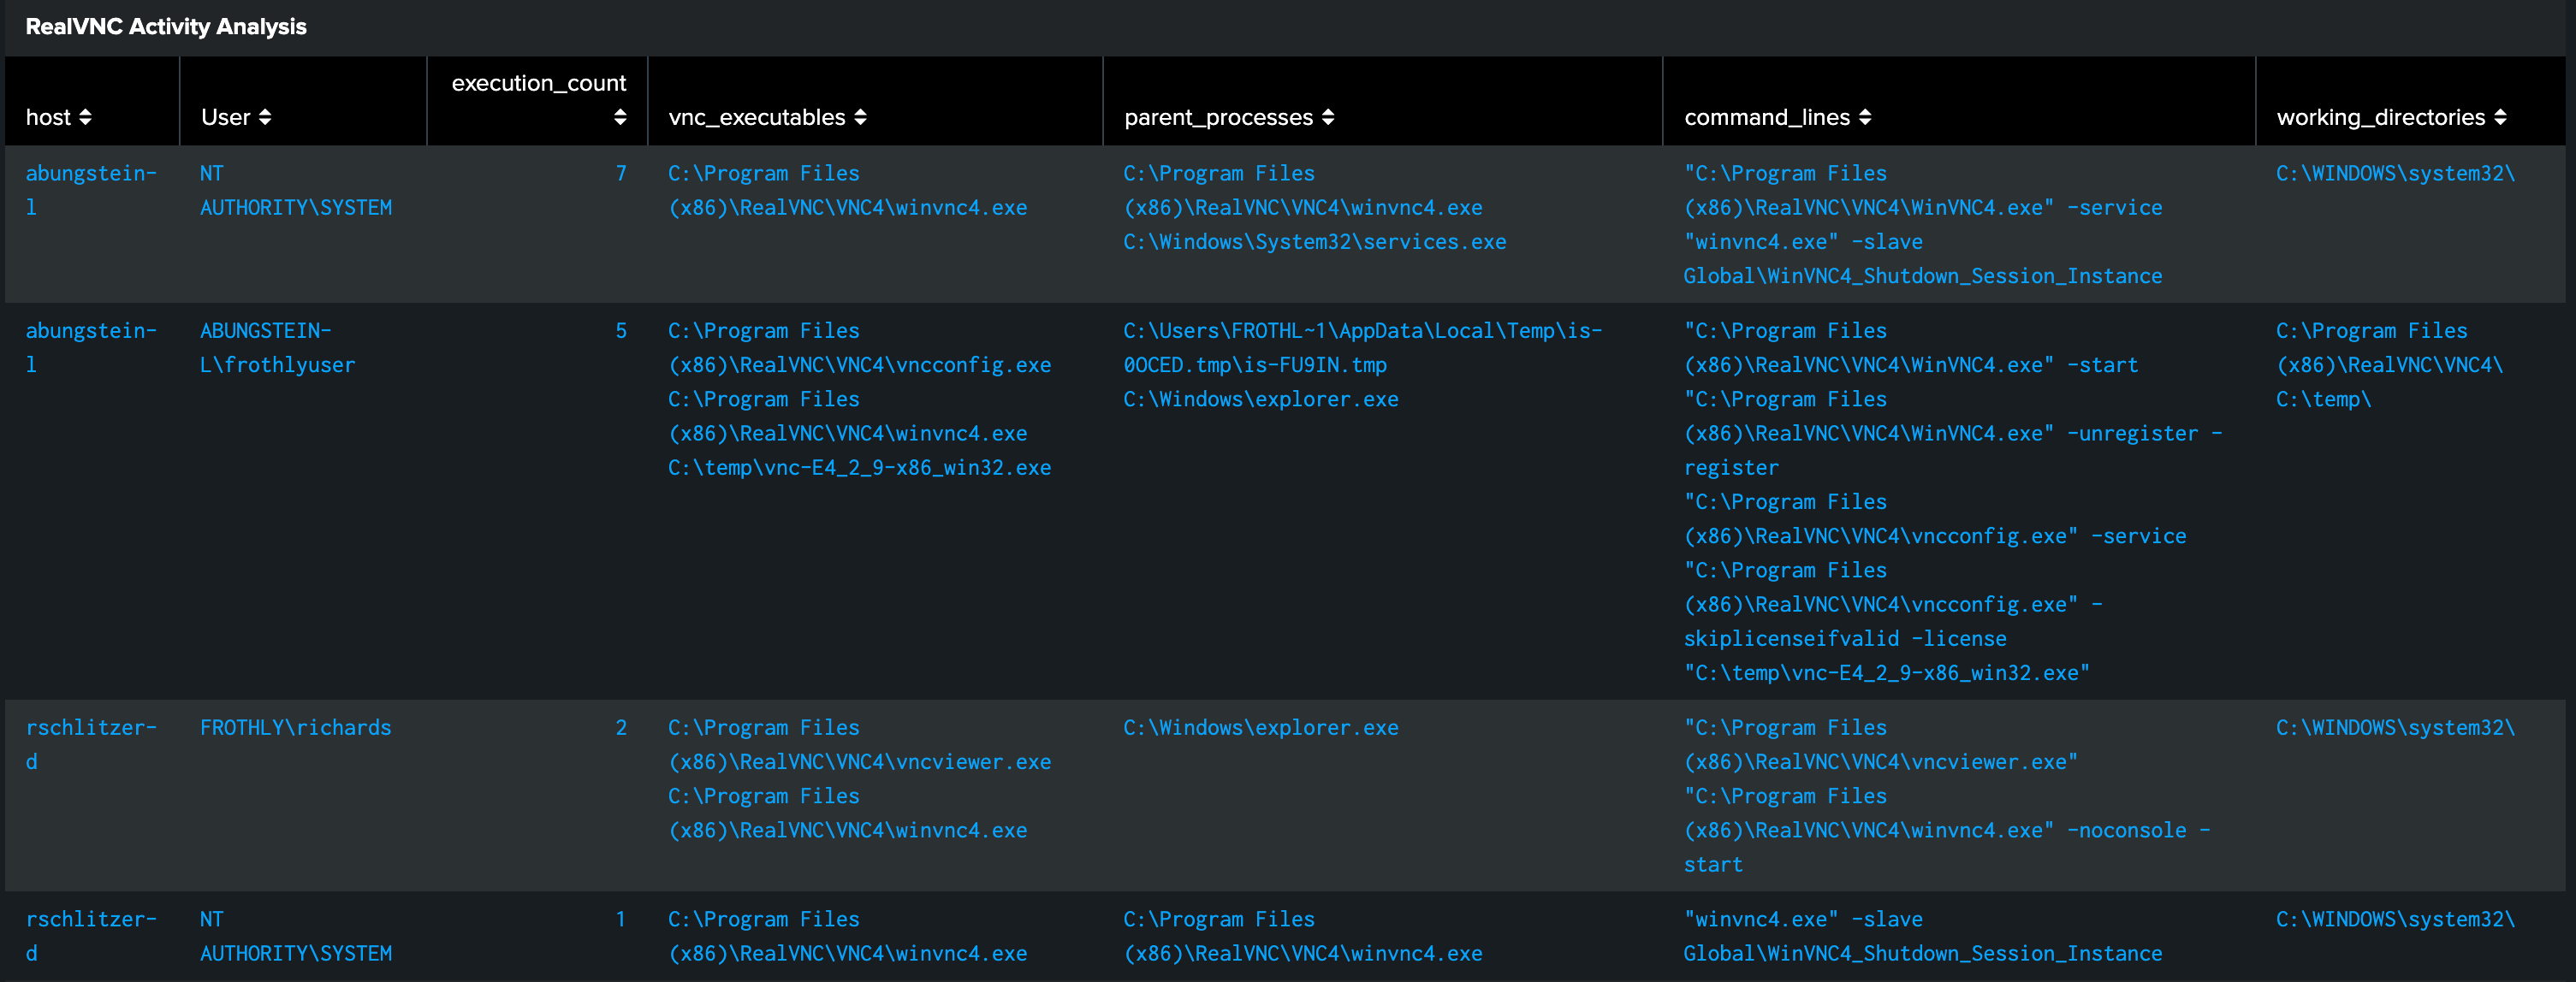2576x982 pixels.
Task: Click the sort arrows beside User header
Action: (x=265, y=118)
